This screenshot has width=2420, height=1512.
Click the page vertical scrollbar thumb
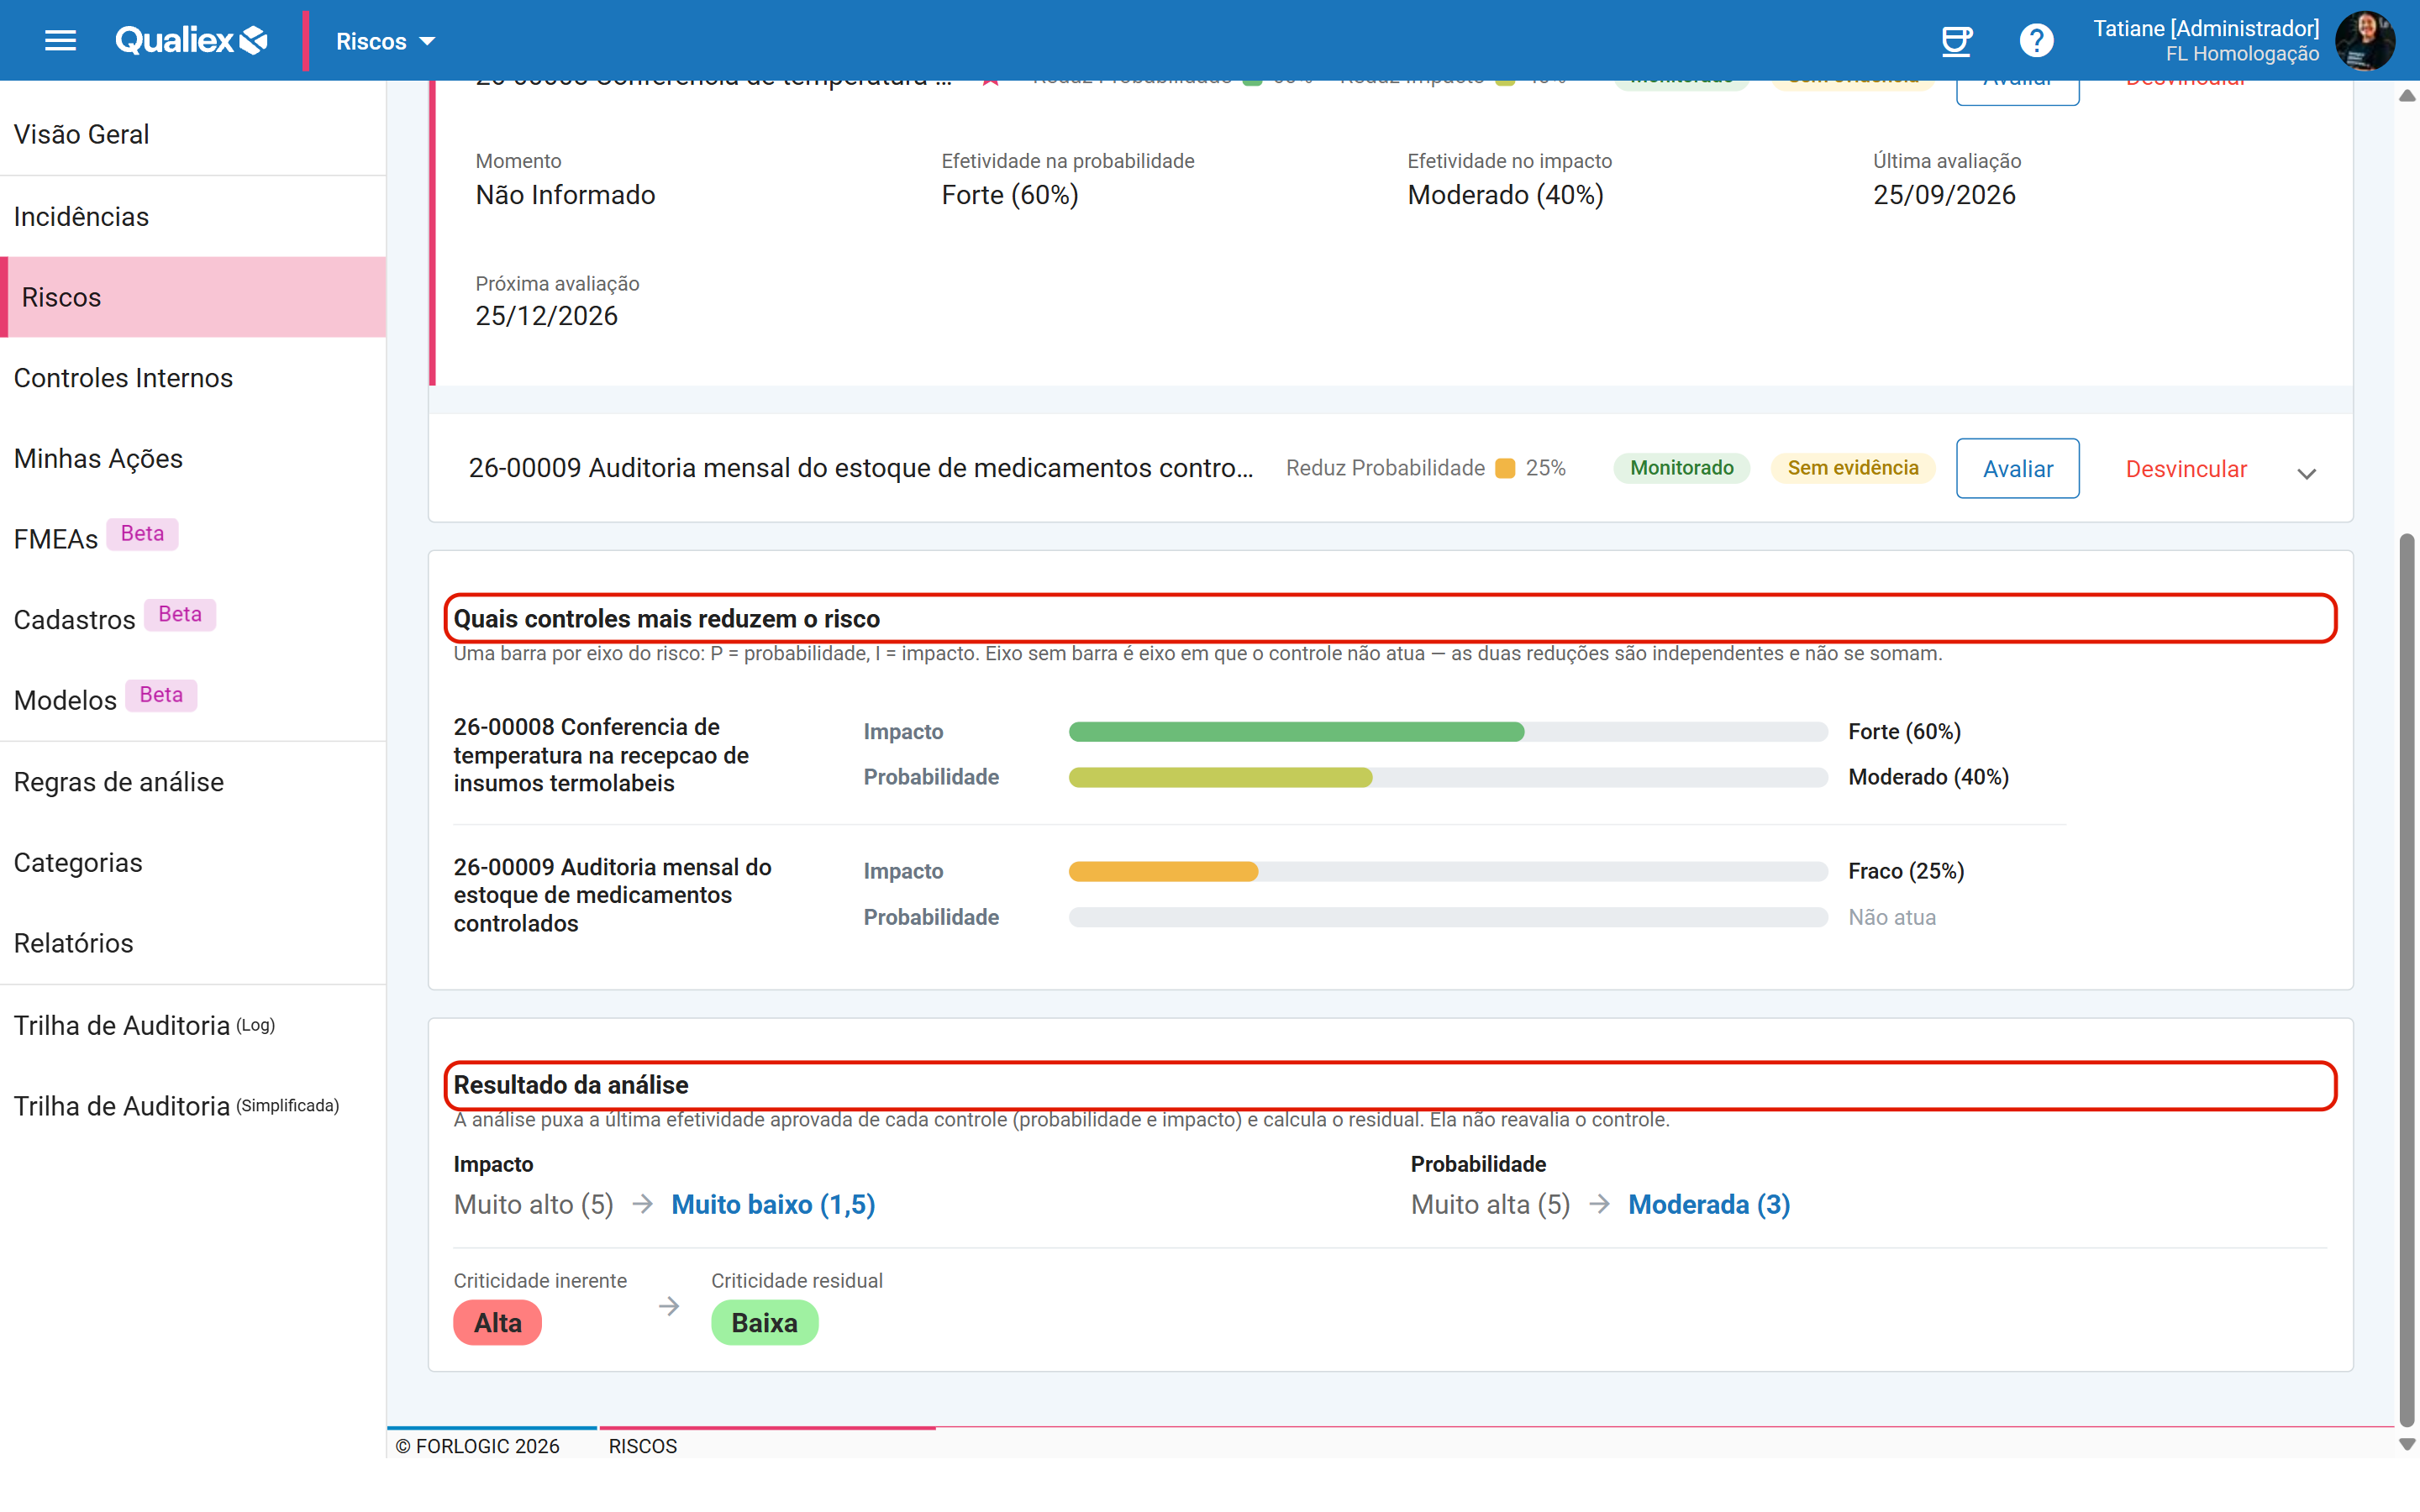[x=2407, y=980]
